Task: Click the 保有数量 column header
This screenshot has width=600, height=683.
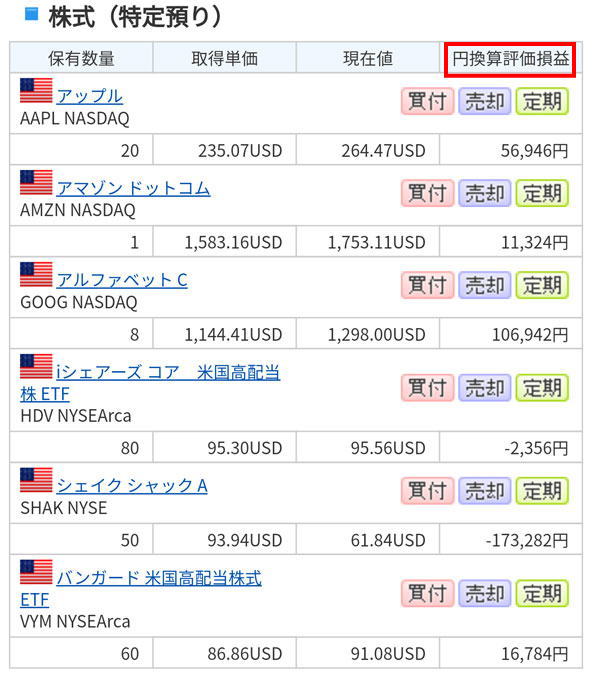Action: coord(81,58)
